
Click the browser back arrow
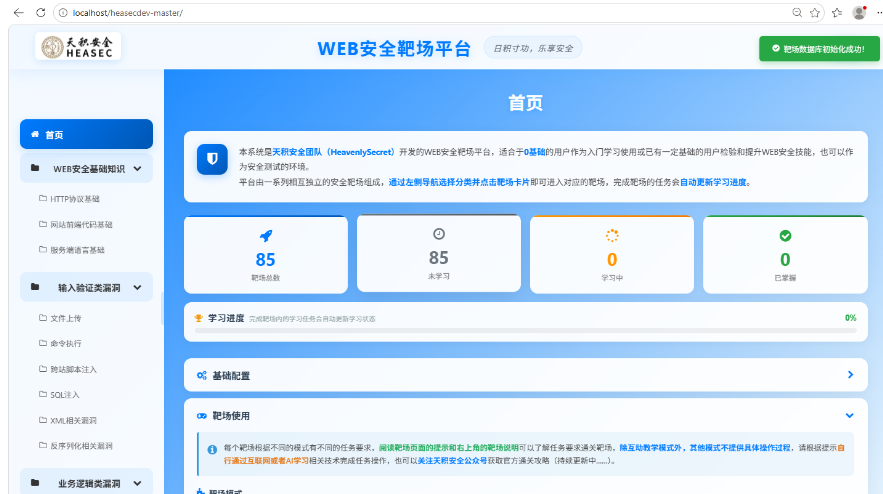(18, 12)
